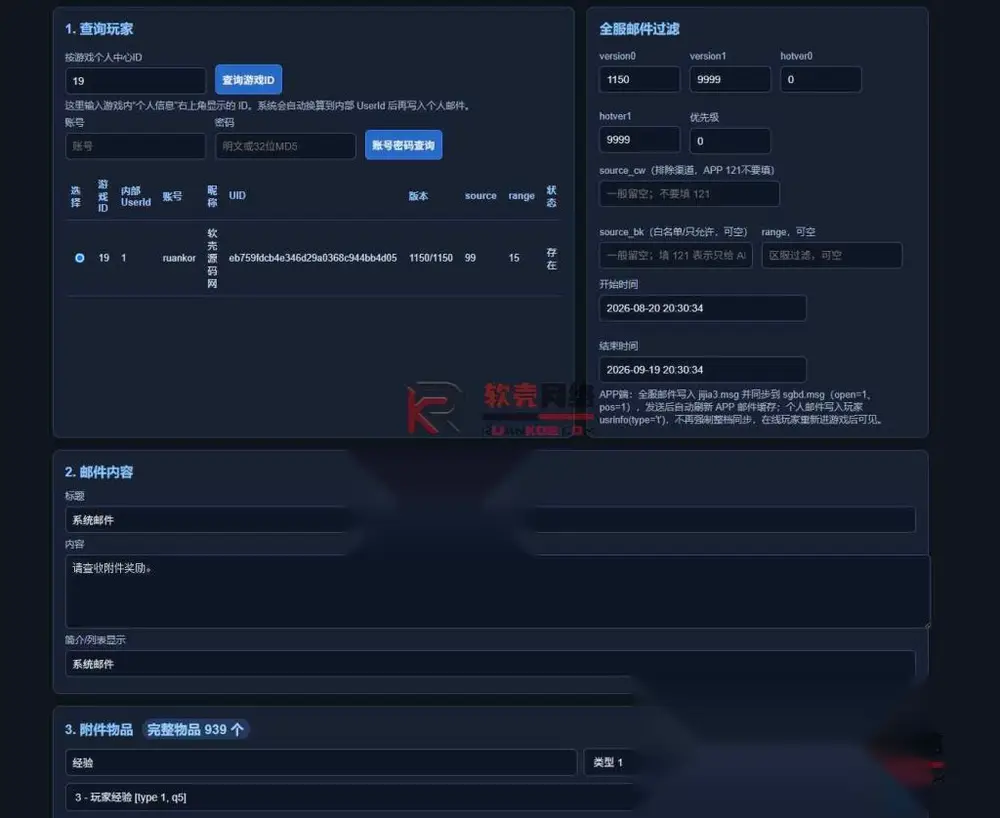This screenshot has width=1000, height=818.
Task: Click the range 区服过滤 field
Action: pyautogui.click(x=832, y=255)
